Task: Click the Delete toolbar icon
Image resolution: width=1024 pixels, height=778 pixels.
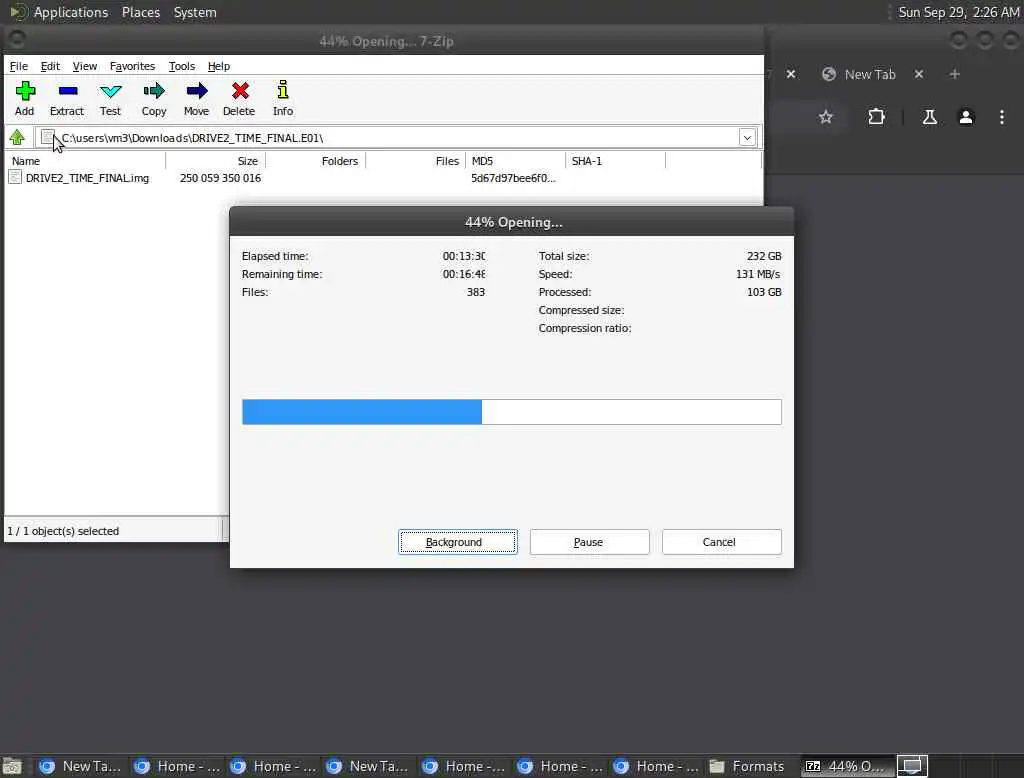Action: [x=239, y=99]
